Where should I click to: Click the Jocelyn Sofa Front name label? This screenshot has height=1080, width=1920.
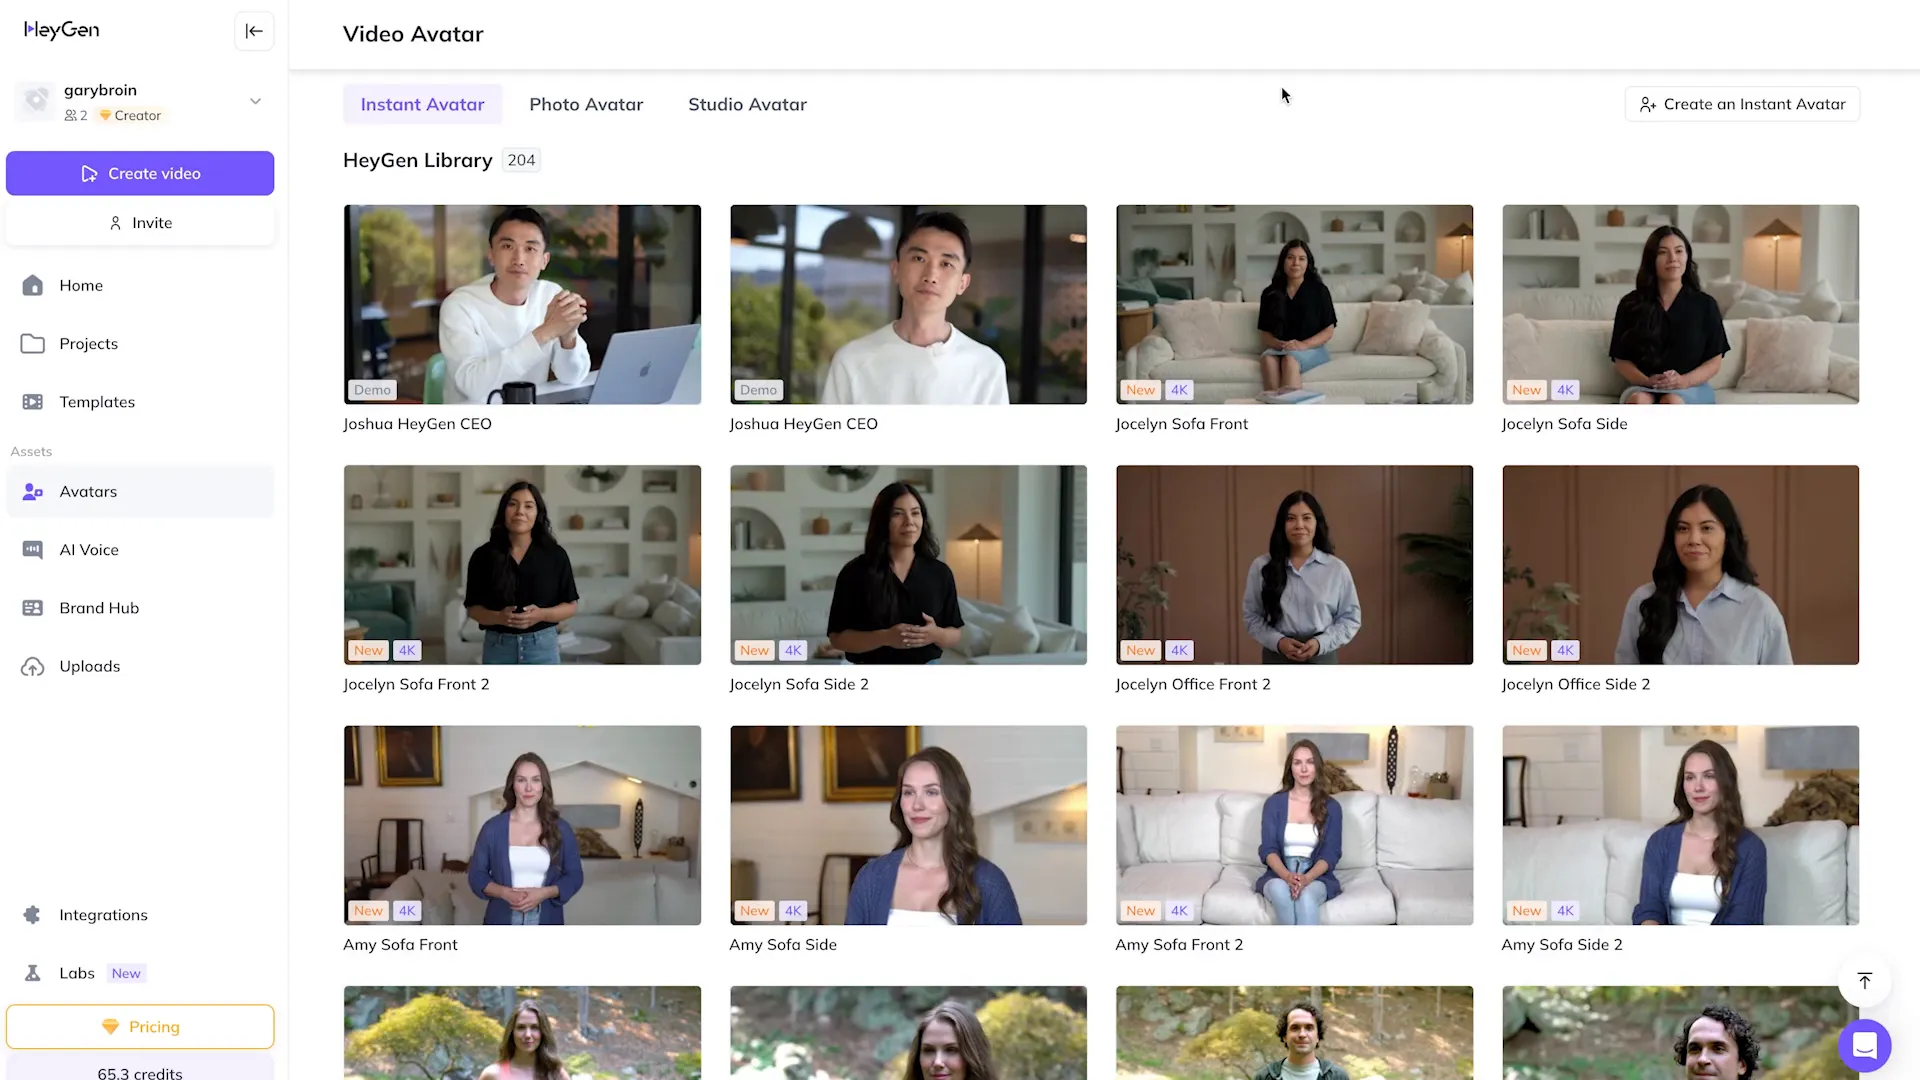click(x=1181, y=424)
